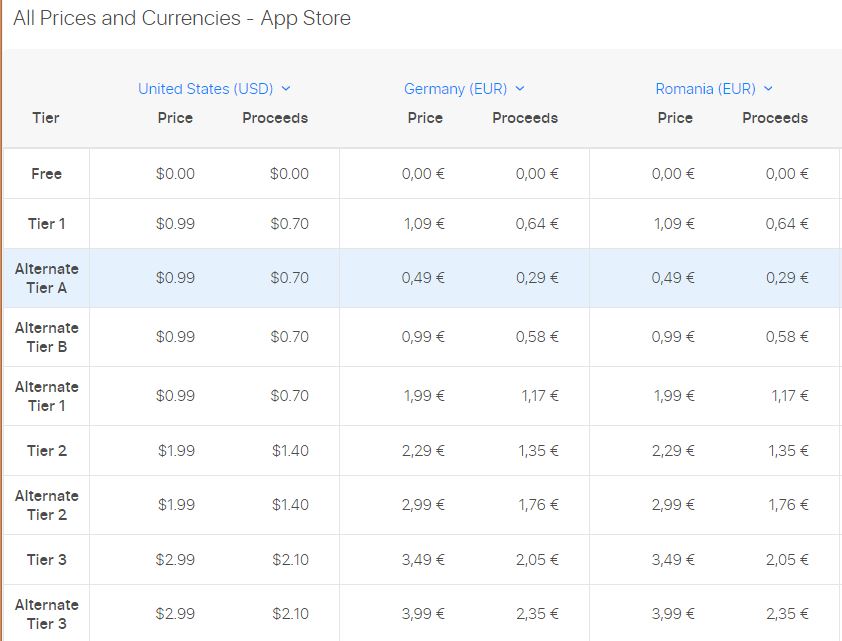Select the Alternate Tier 2 row label
This screenshot has width=842, height=641.
[47, 505]
